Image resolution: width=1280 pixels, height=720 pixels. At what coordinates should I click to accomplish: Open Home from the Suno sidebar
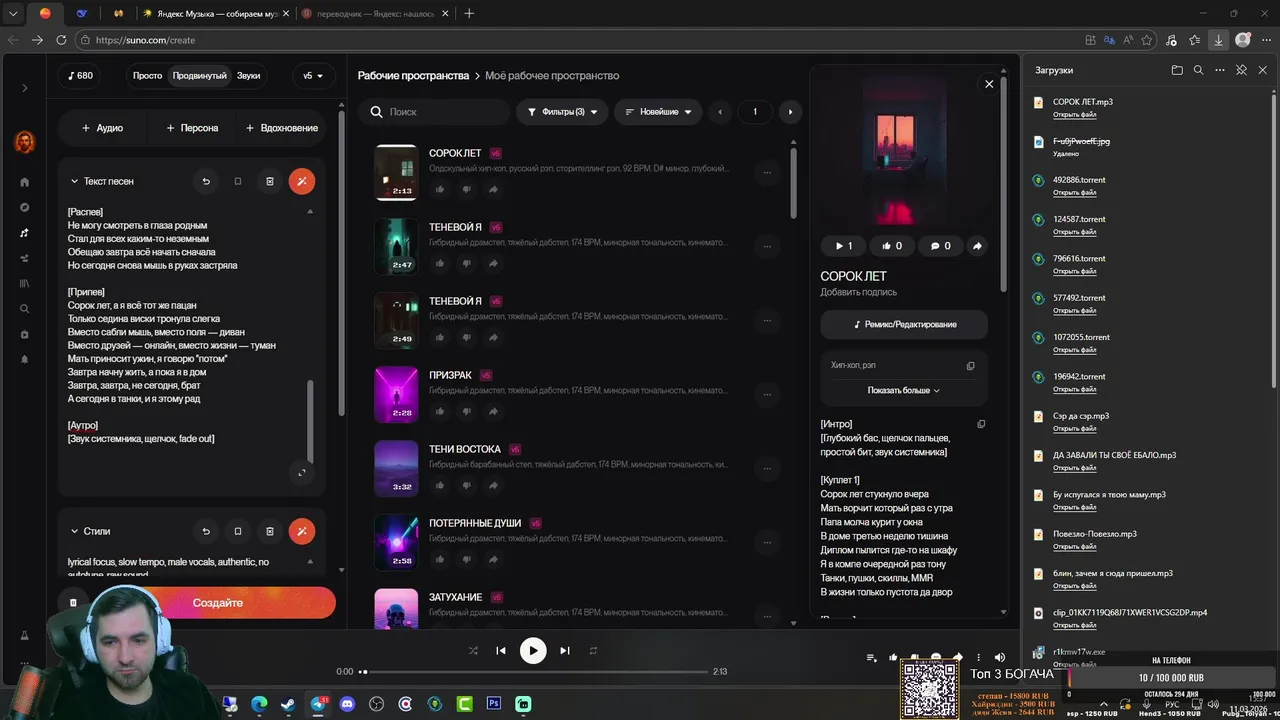[x=25, y=182]
